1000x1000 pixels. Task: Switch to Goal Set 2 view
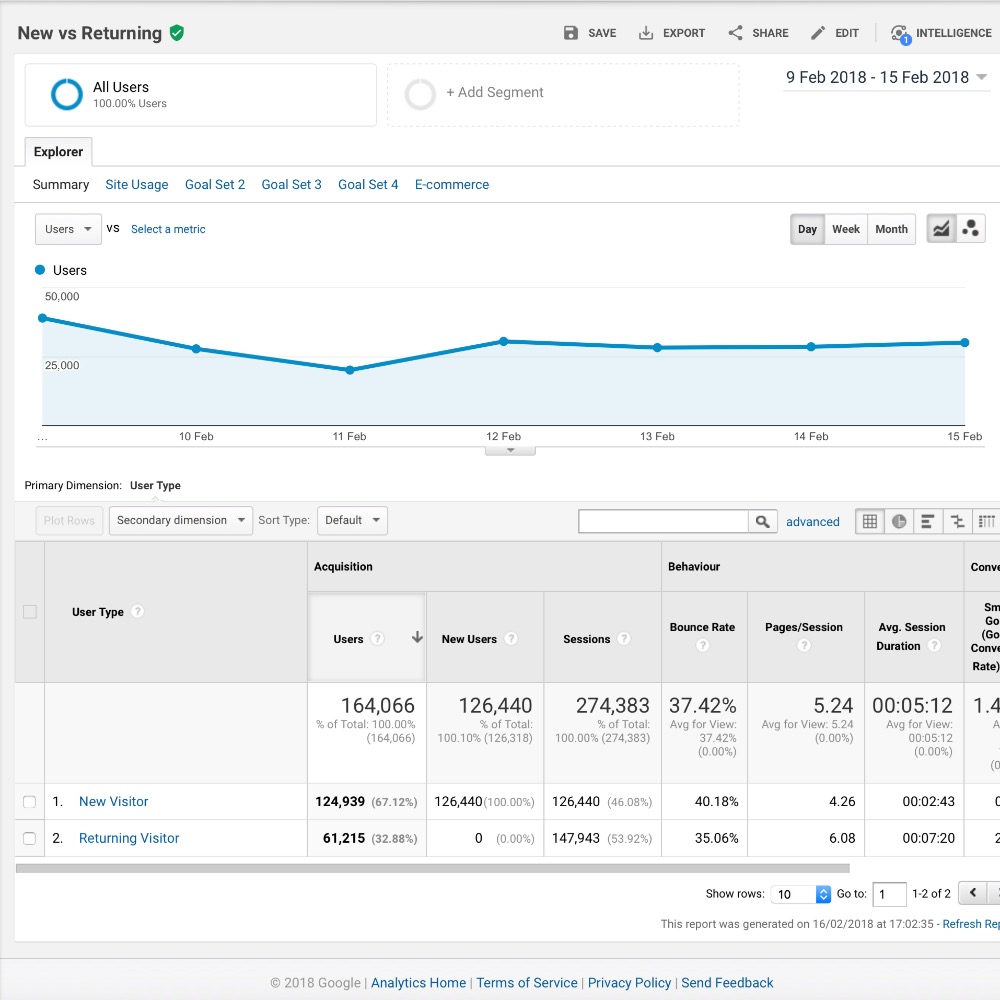click(x=215, y=184)
